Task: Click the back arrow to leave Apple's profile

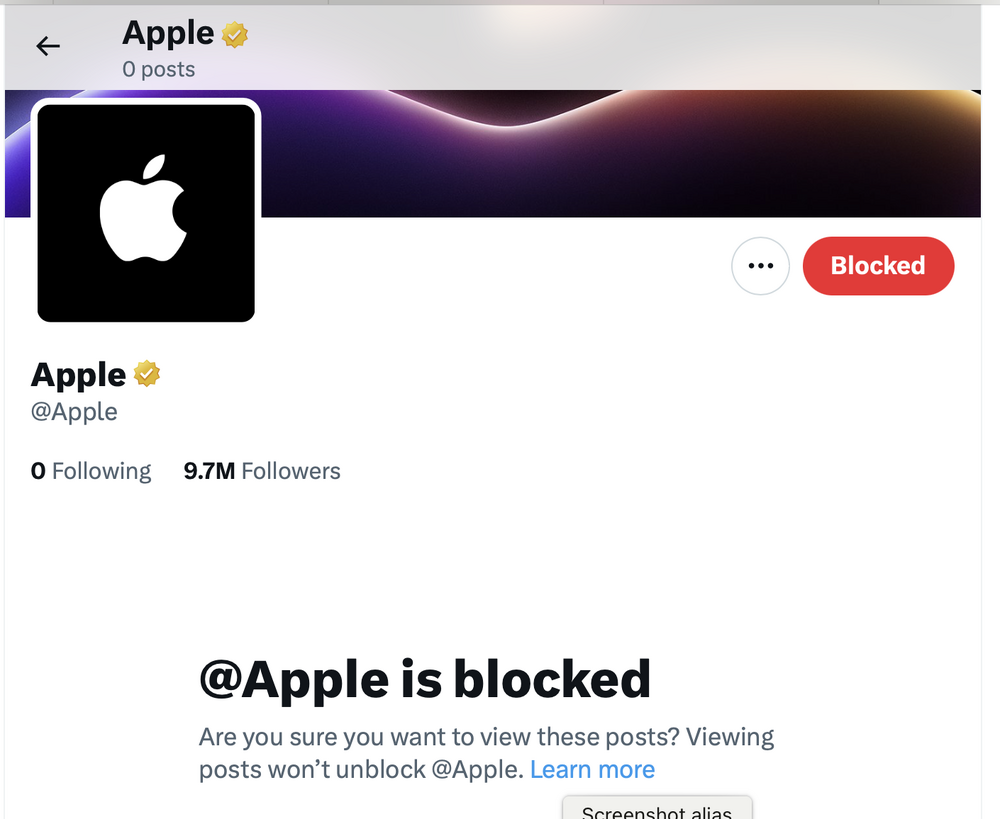Action: [x=47, y=46]
